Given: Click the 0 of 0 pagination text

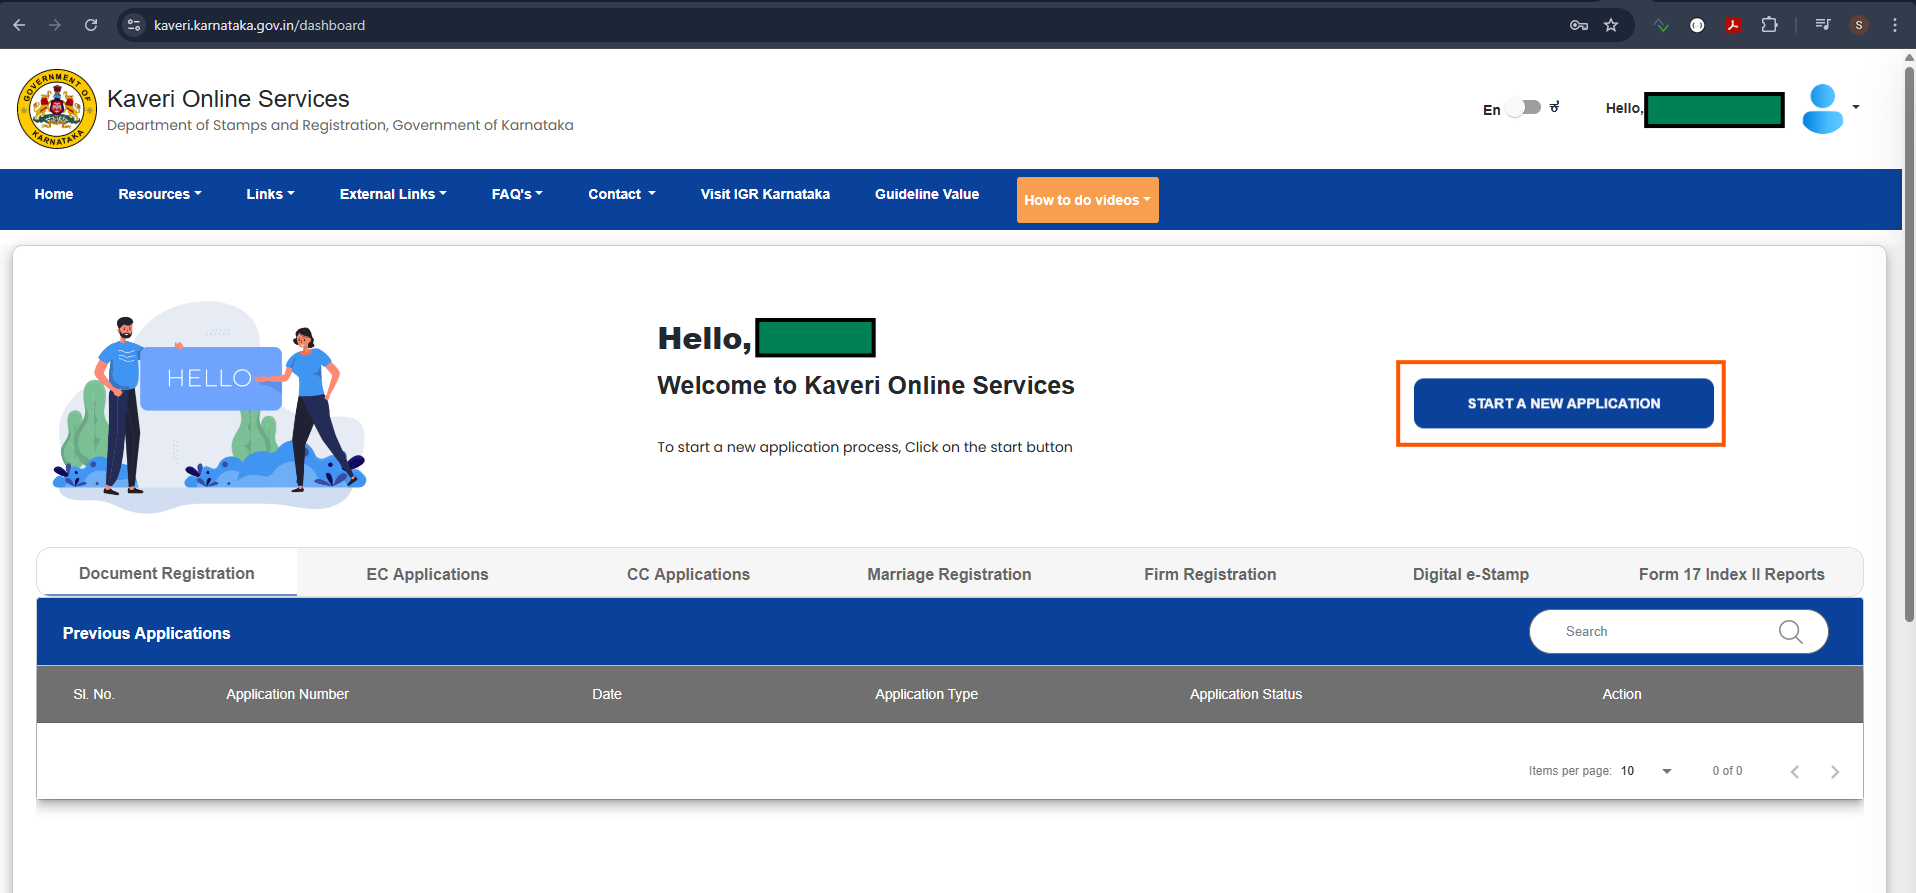Looking at the screenshot, I should (1727, 771).
